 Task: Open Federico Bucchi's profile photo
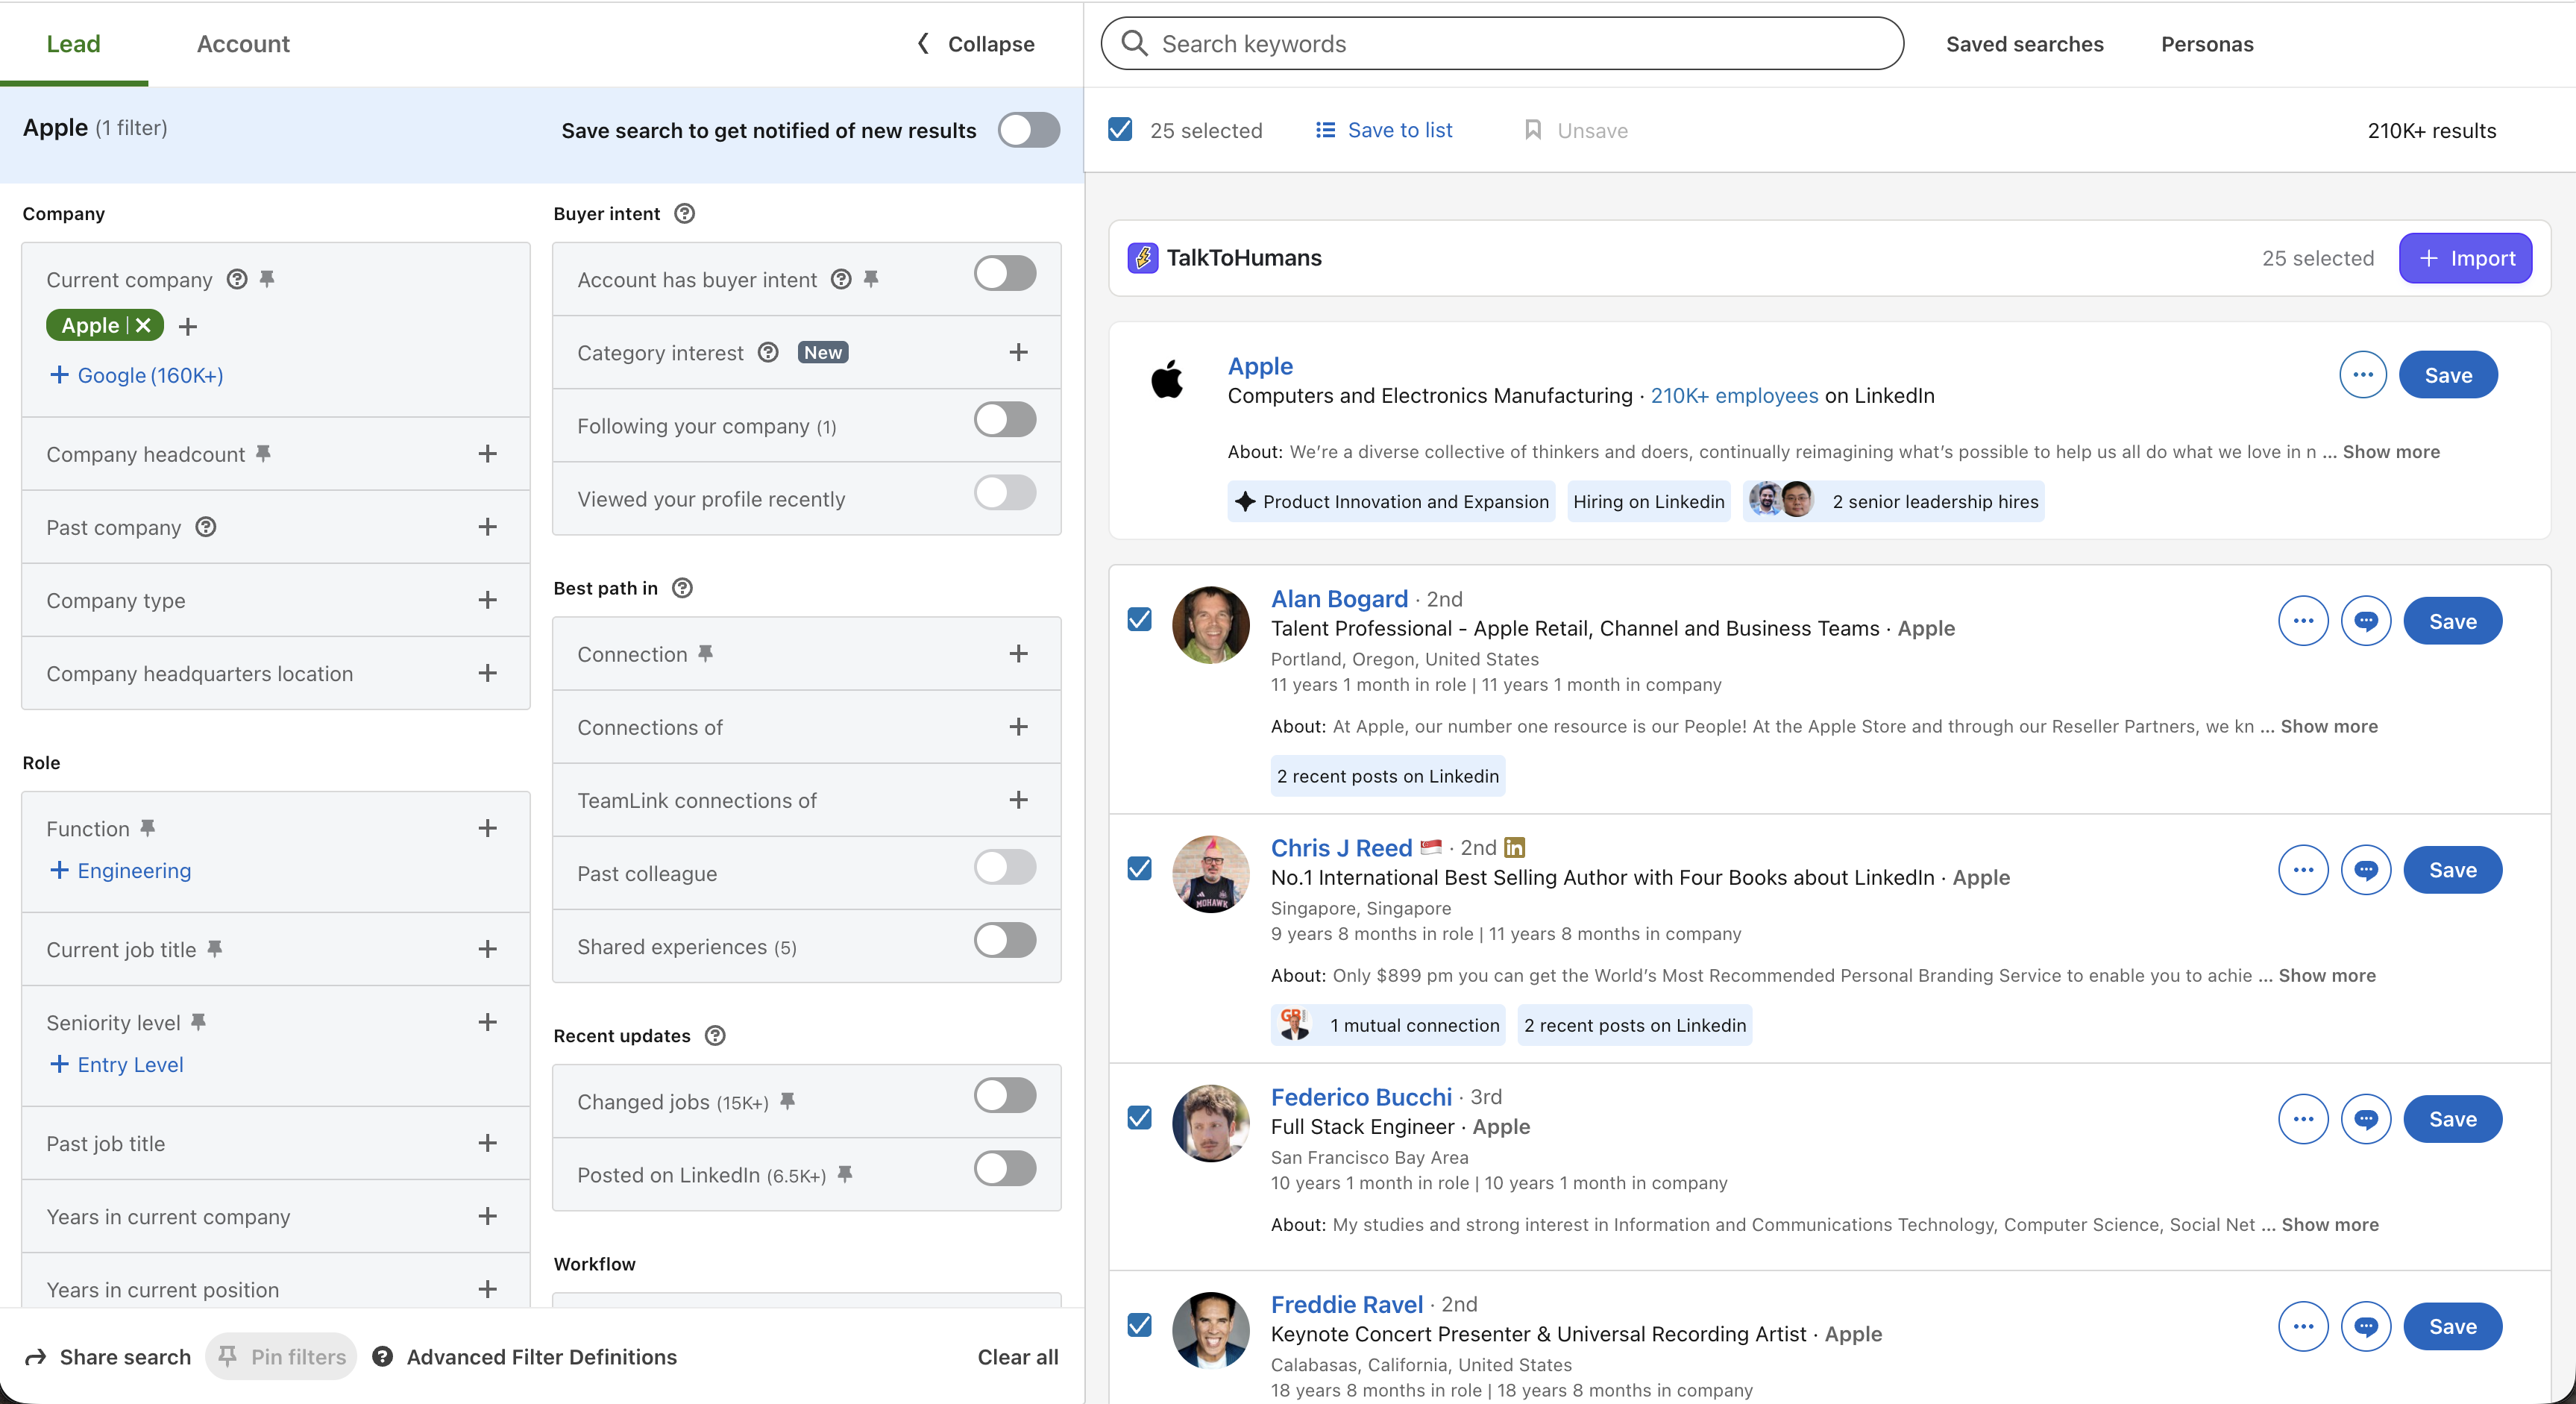[1210, 1123]
